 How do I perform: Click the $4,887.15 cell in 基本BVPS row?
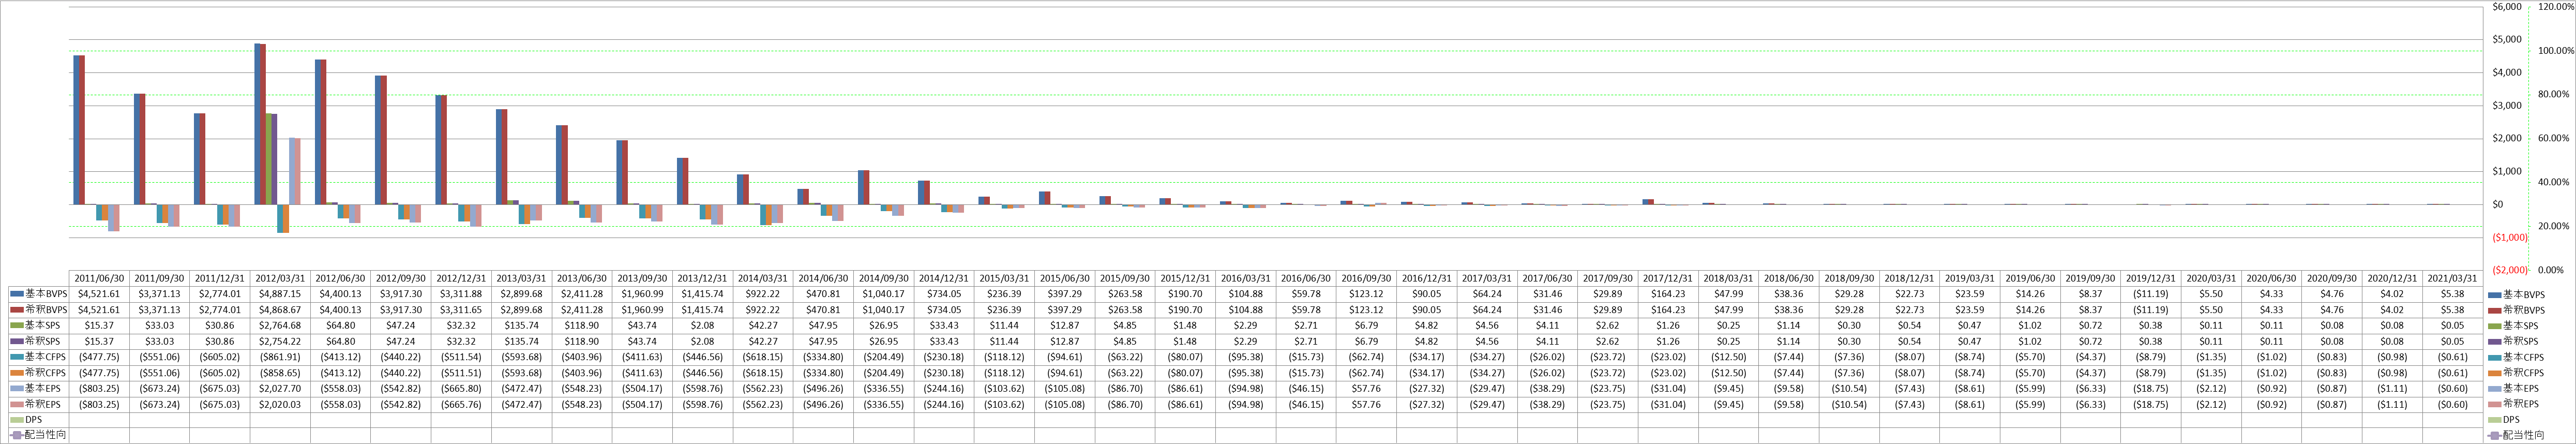coord(280,294)
